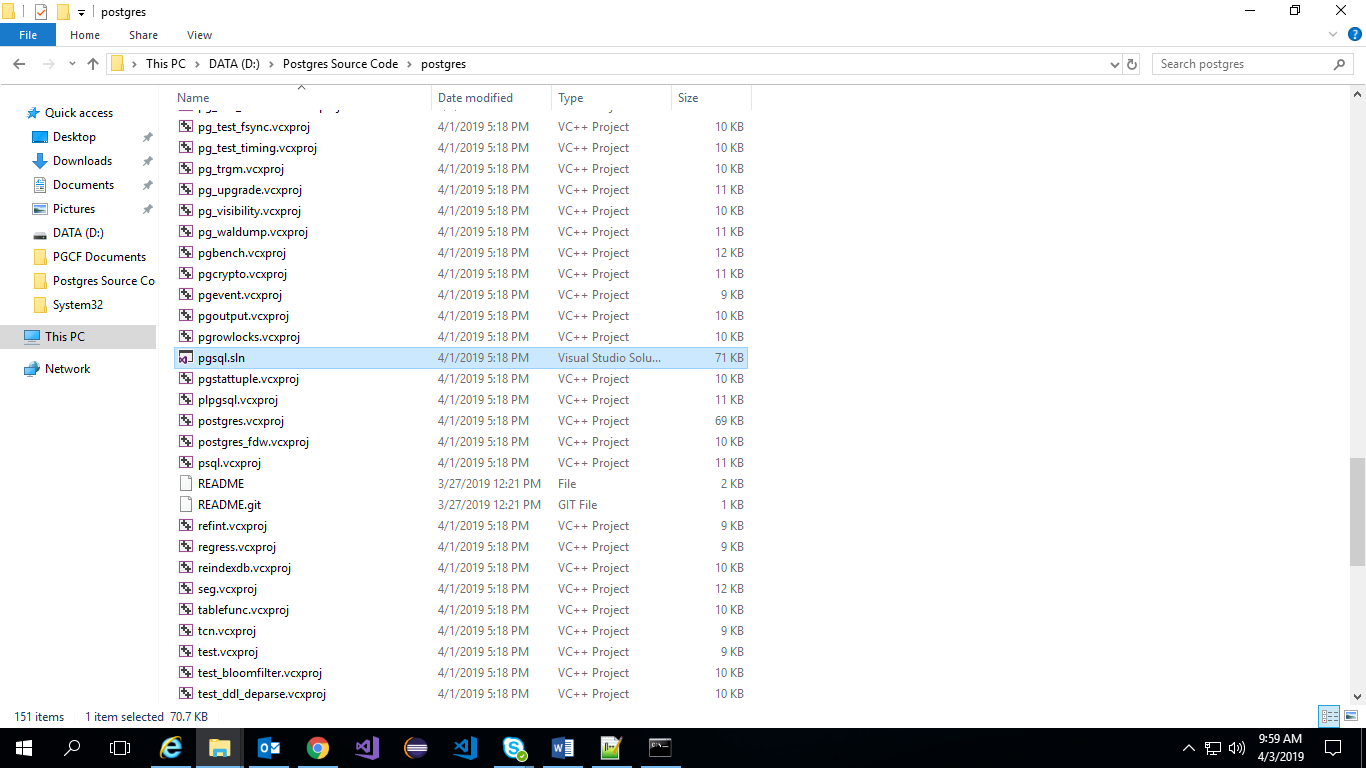Image resolution: width=1366 pixels, height=768 pixels.
Task: Click the pgsql.sln Visual Studio solution icon
Action: [186, 358]
